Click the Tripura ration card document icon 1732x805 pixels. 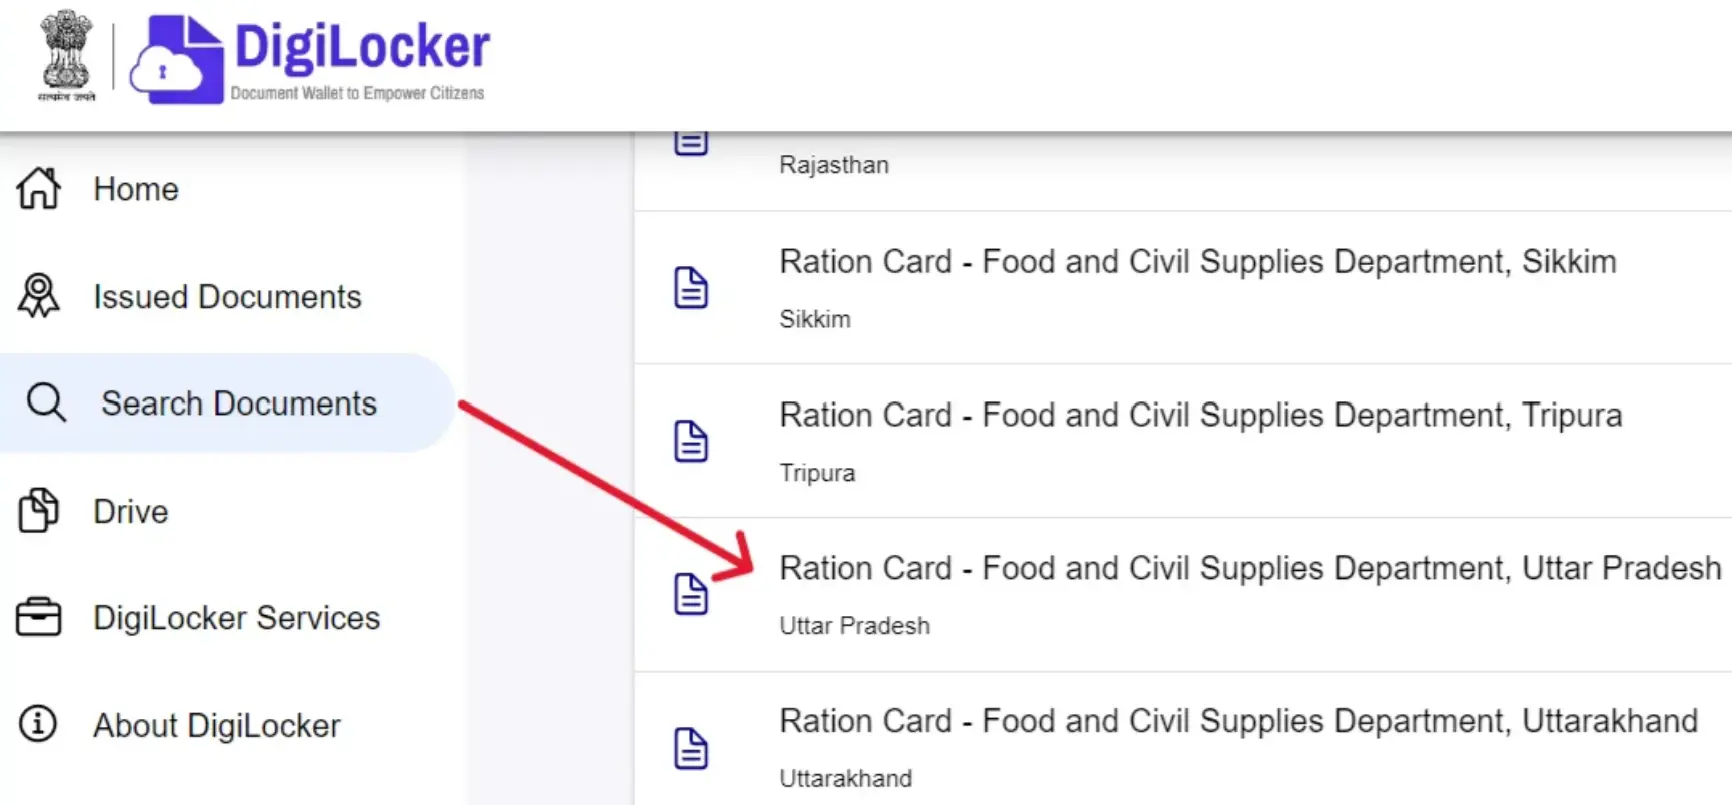click(692, 440)
